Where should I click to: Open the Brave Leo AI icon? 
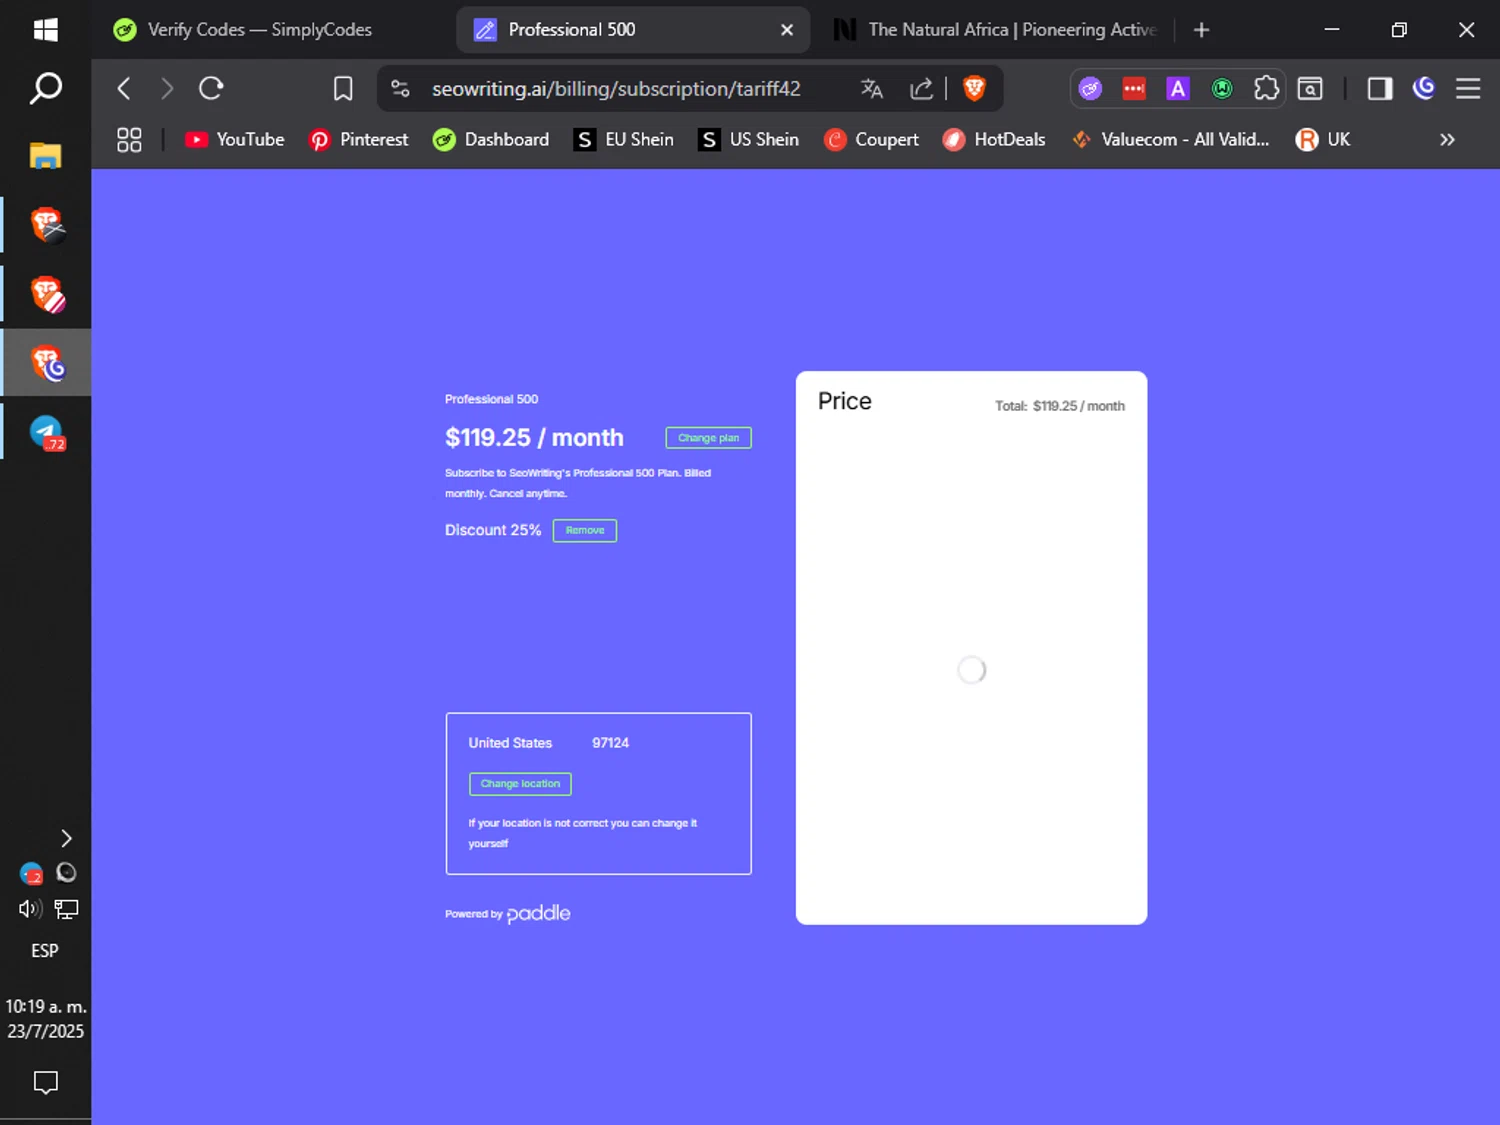click(1424, 89)
